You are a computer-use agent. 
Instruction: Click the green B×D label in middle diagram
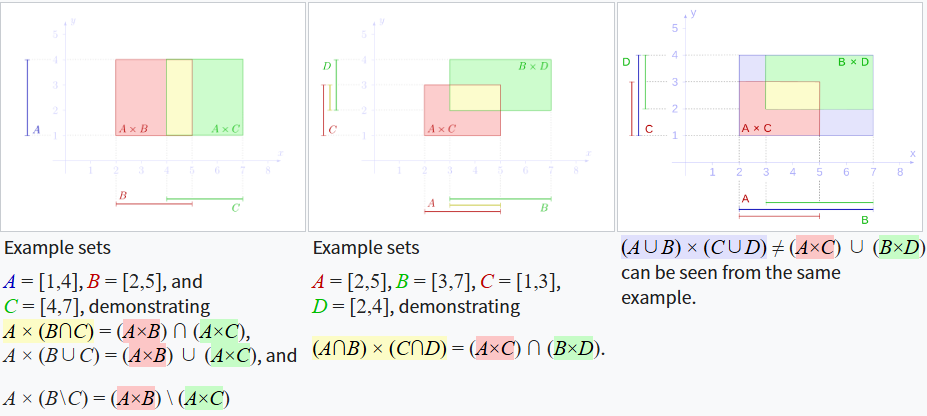tap(533, 67)
